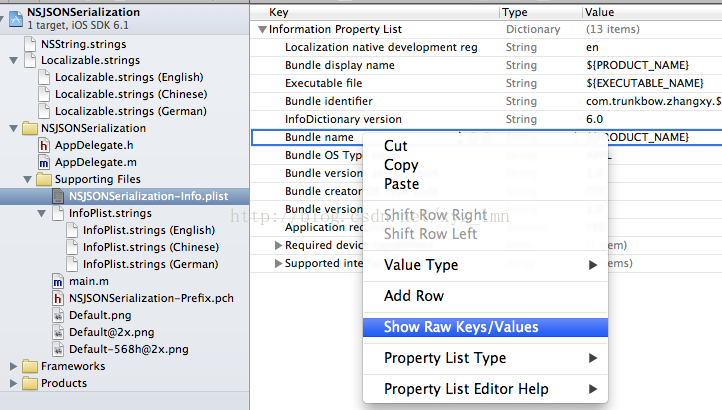Select the AppDelegate.h header file icon
The image size is (722, 410).
44,145
